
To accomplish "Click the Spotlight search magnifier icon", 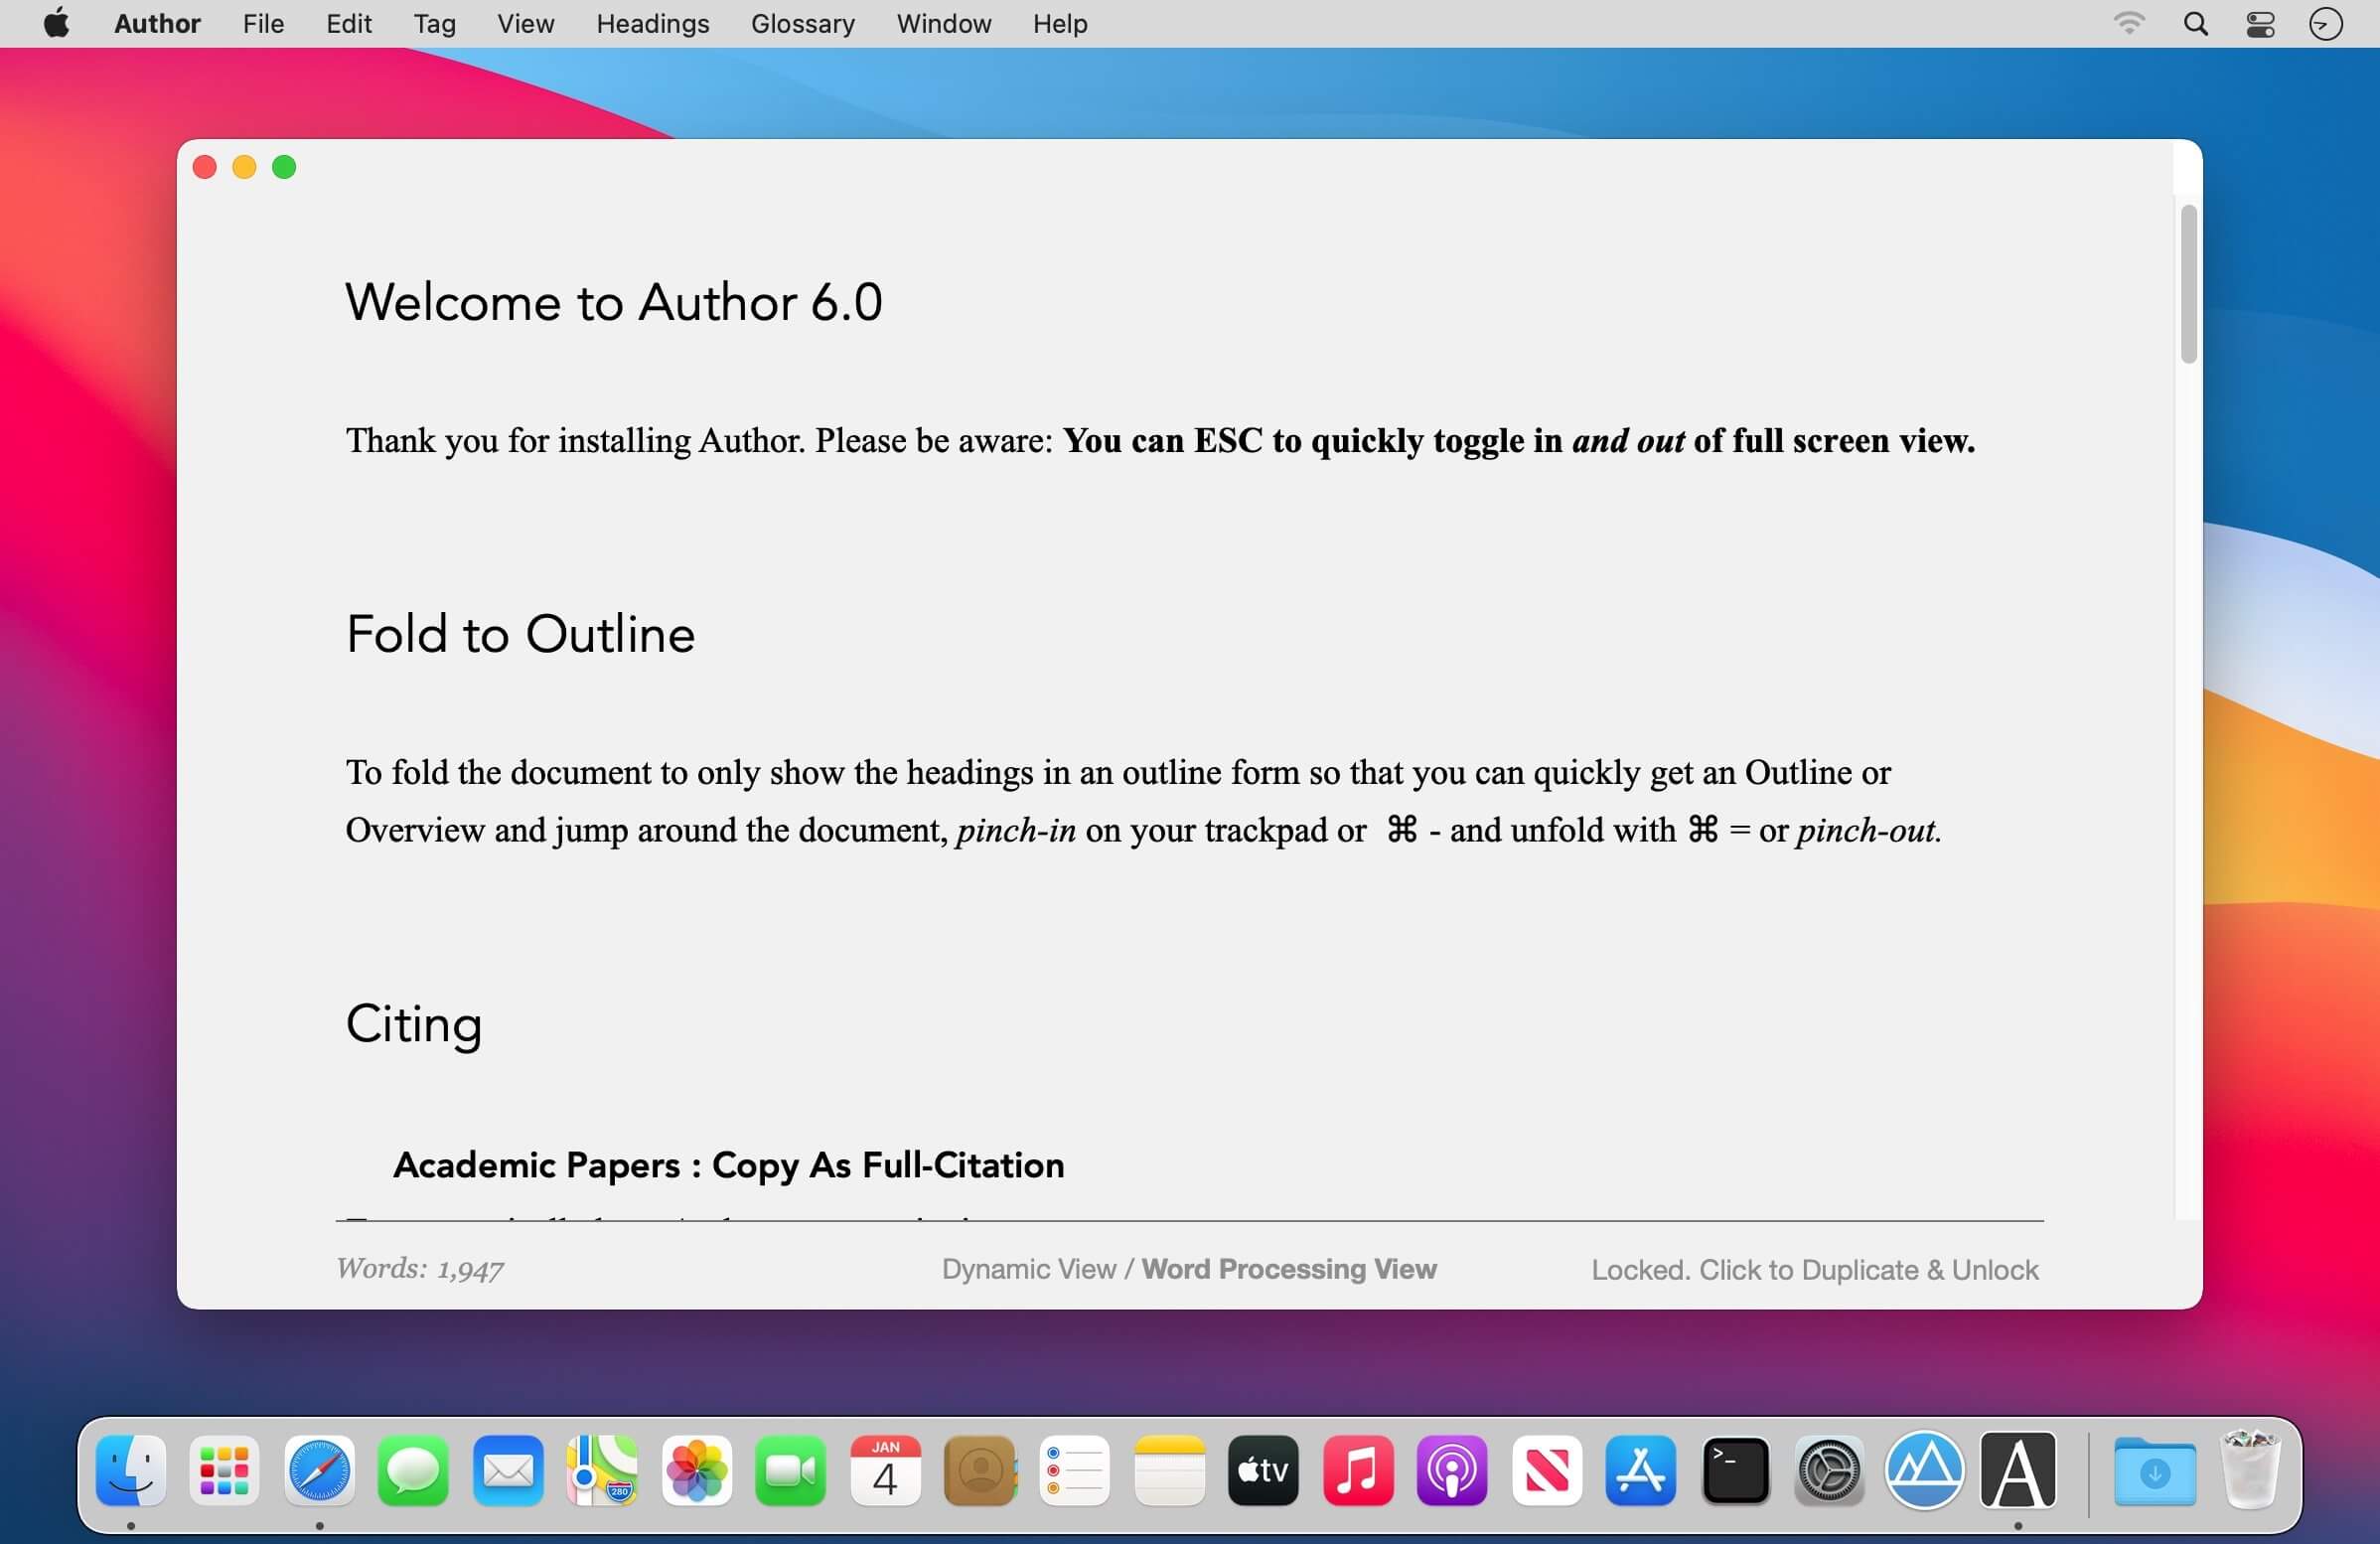I will (2195, 24).
